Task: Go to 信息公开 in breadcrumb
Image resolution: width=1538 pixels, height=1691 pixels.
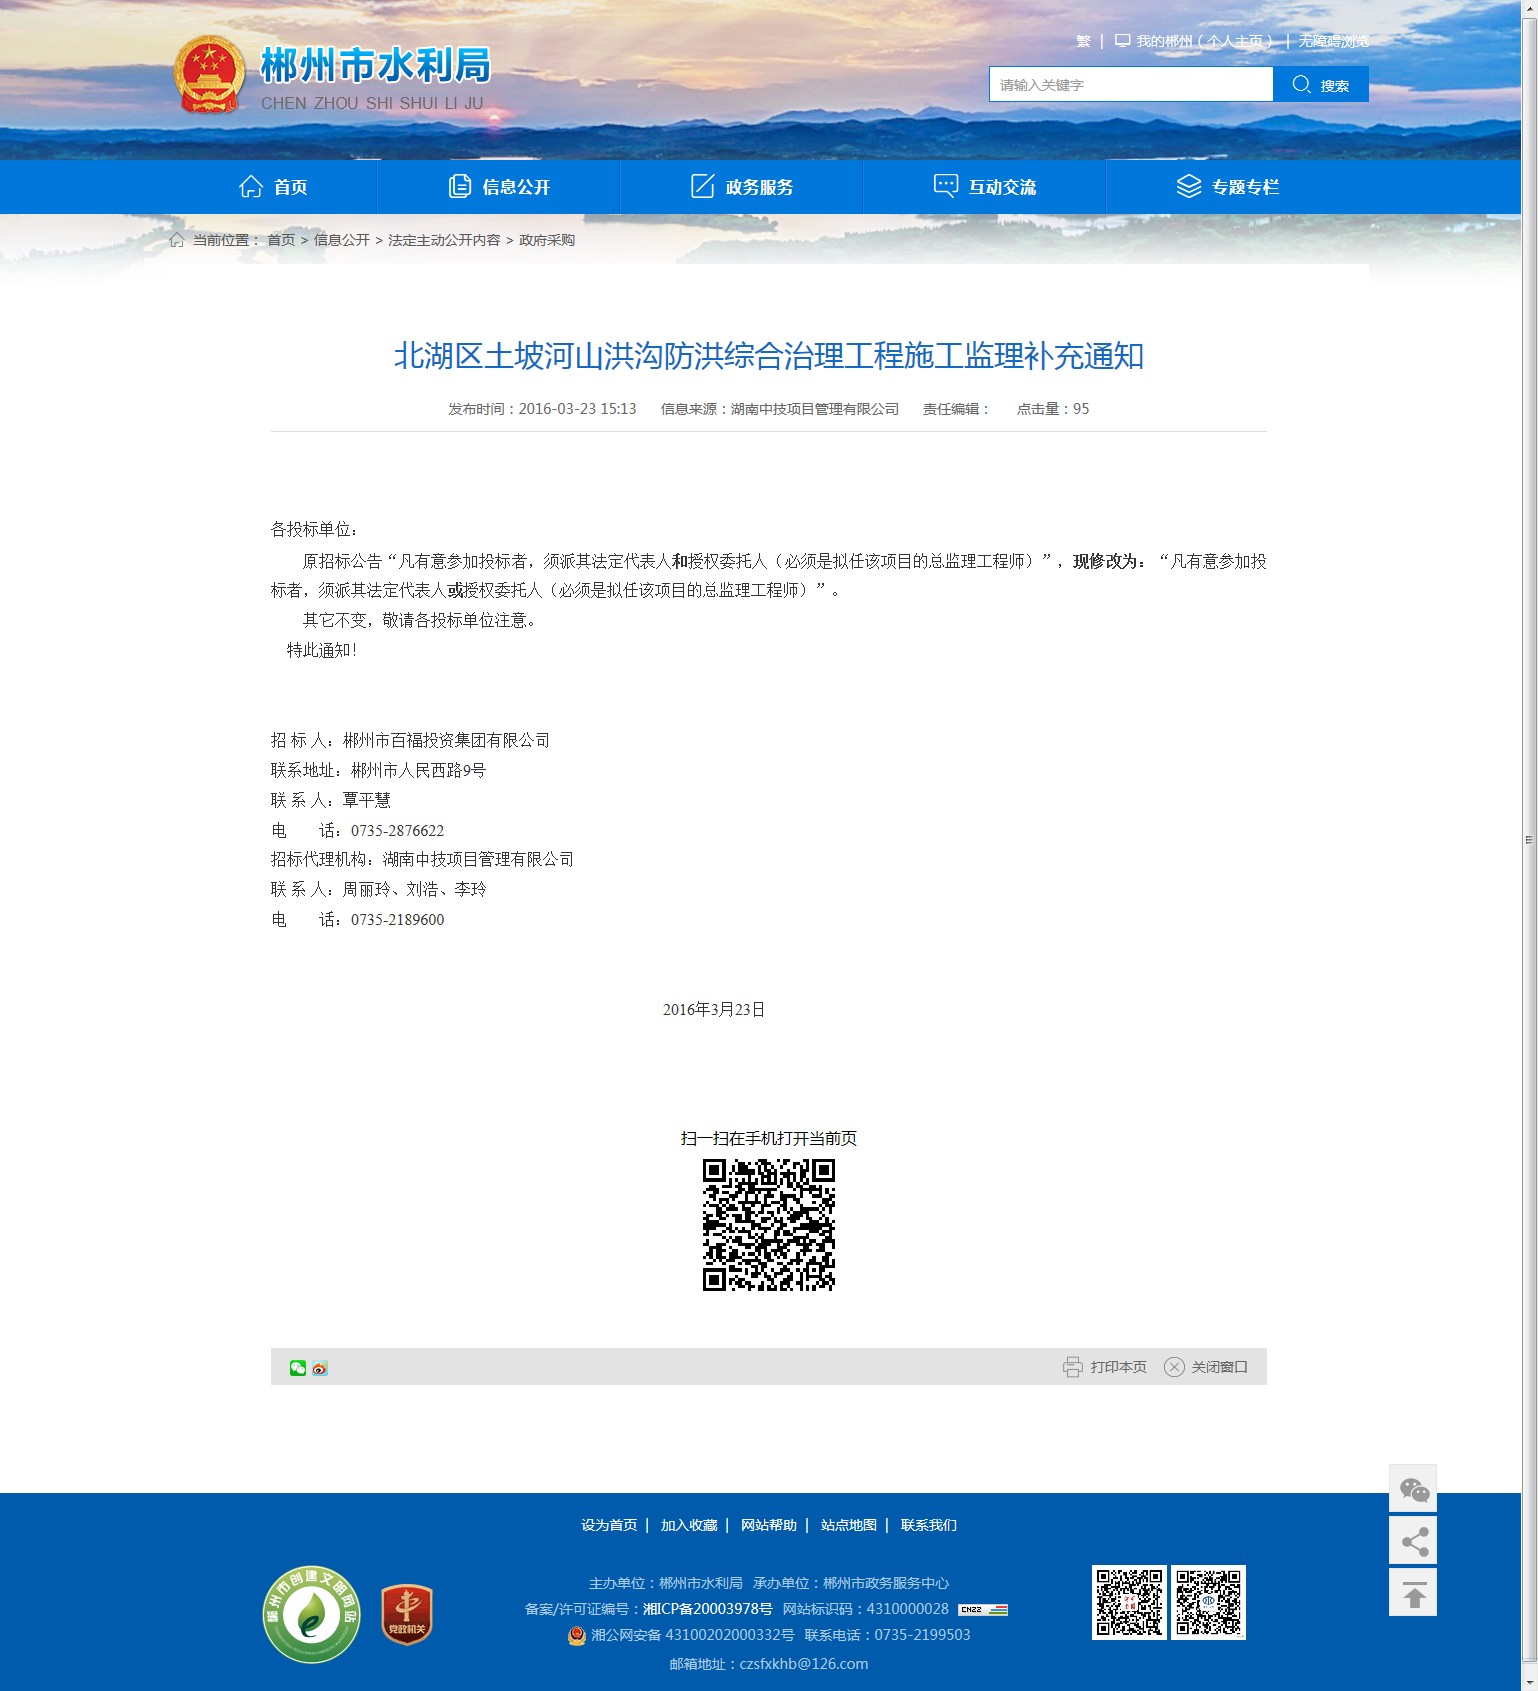Action: [342, 240]
